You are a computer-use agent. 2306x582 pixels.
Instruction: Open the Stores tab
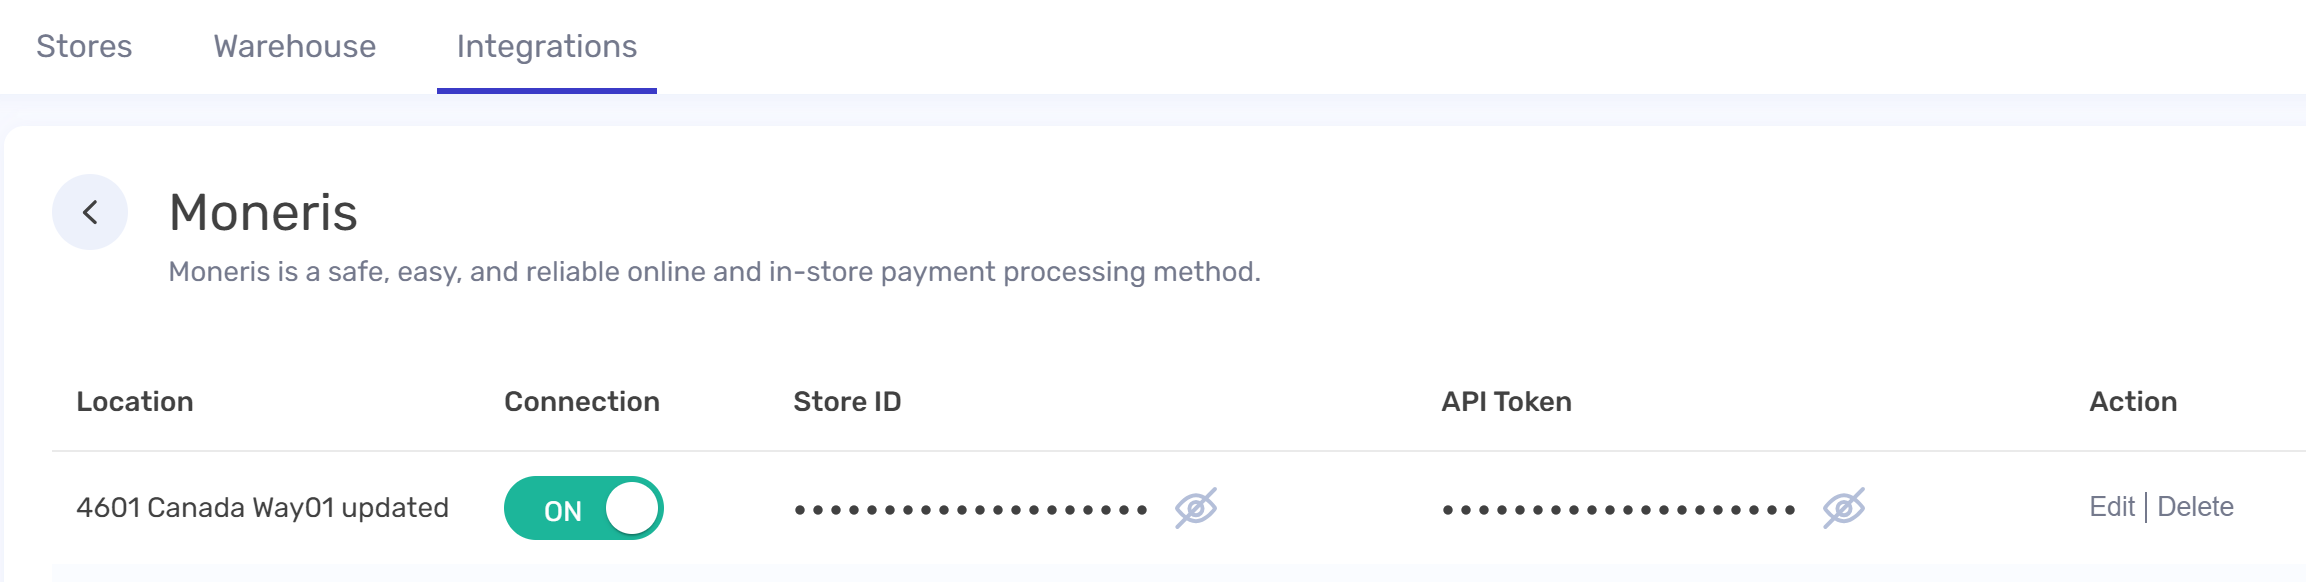[x=84, y=46]
